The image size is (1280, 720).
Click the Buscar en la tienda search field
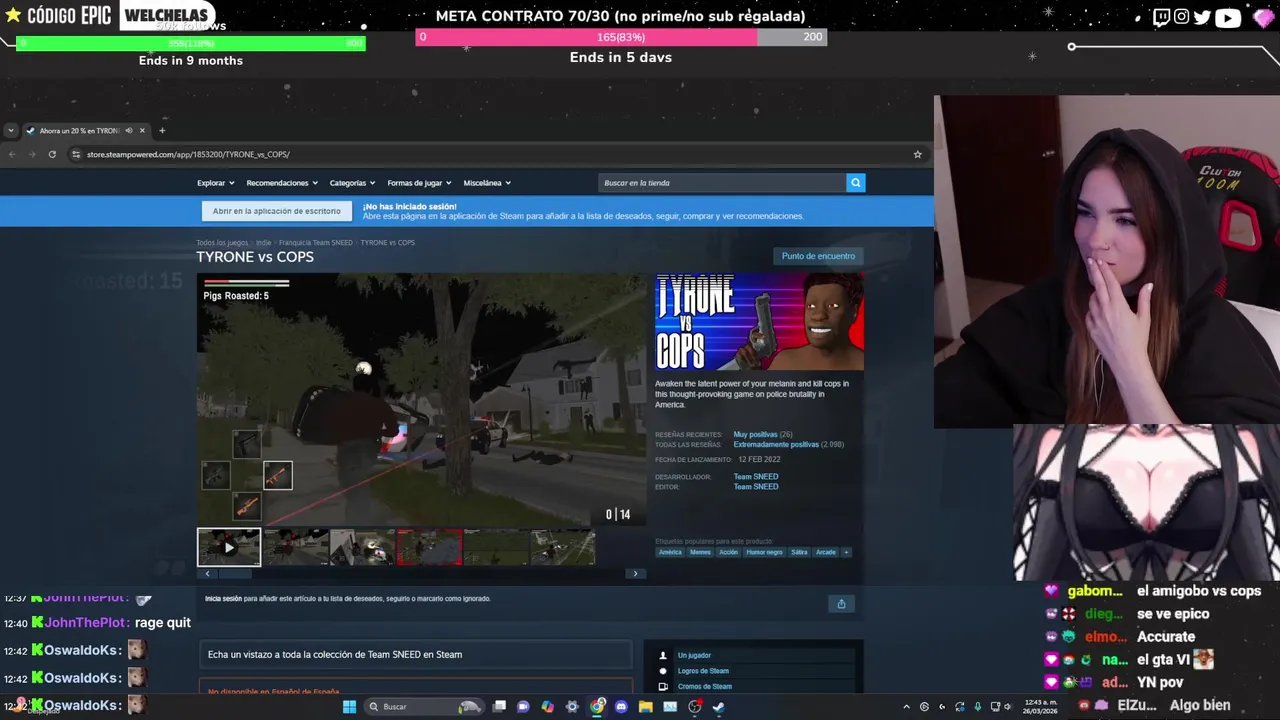[722, 183]
